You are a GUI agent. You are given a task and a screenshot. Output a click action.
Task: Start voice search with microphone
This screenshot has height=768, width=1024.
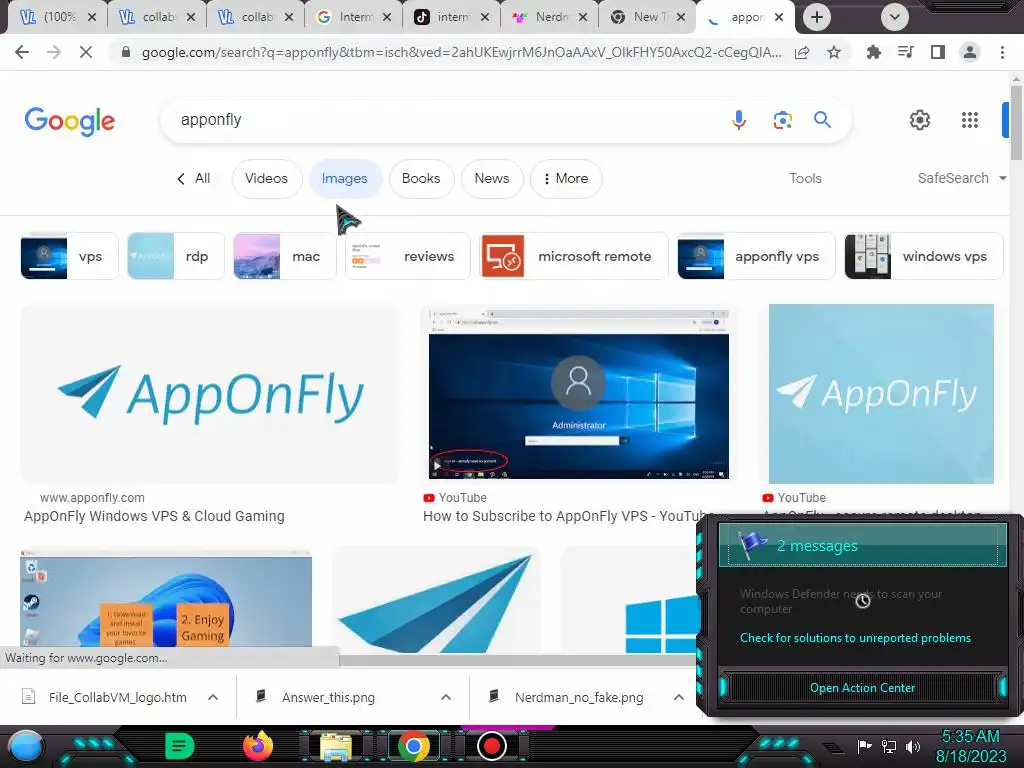pyautogui.click(x=739, y=120)
